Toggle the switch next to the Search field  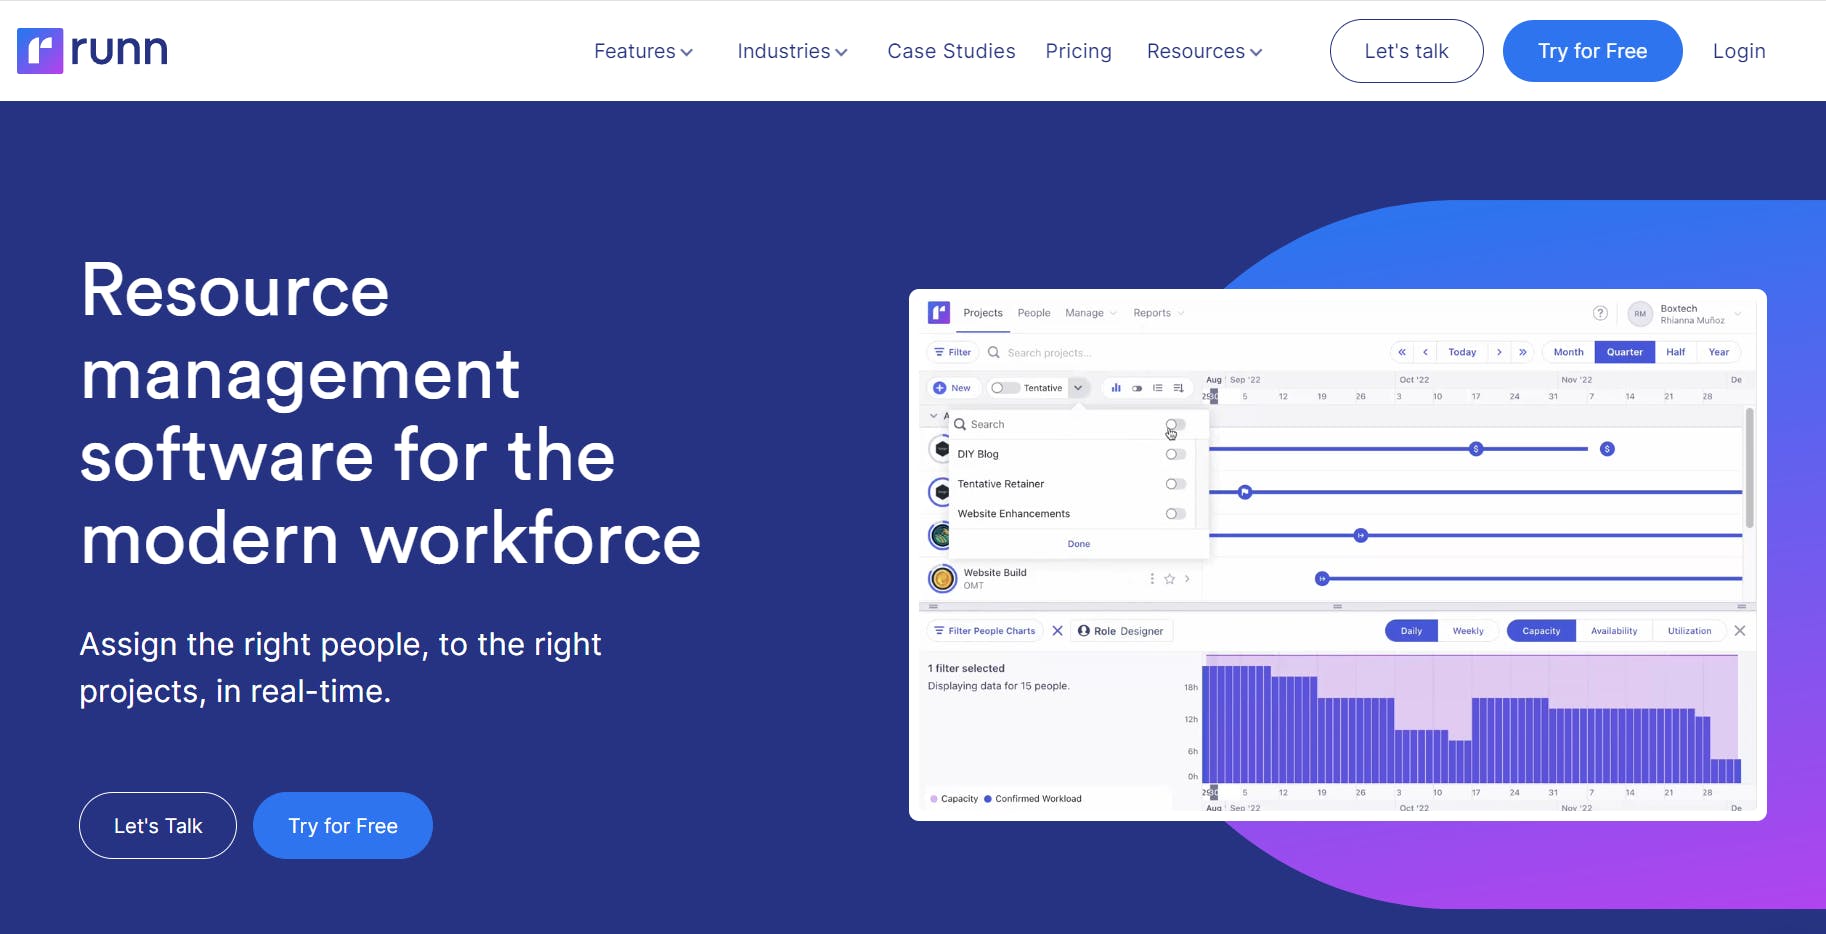coord(1176,425)
